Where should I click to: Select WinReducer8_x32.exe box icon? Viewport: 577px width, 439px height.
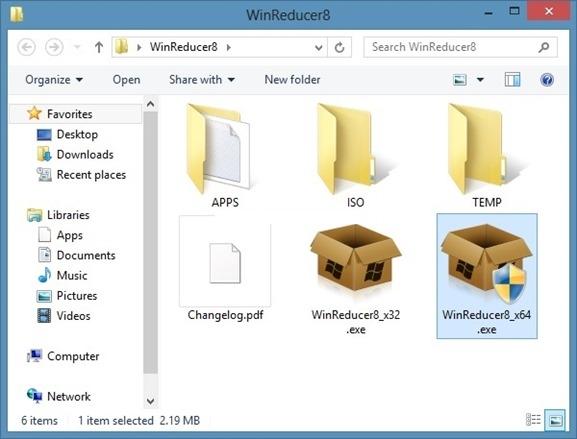click(355, 258)
